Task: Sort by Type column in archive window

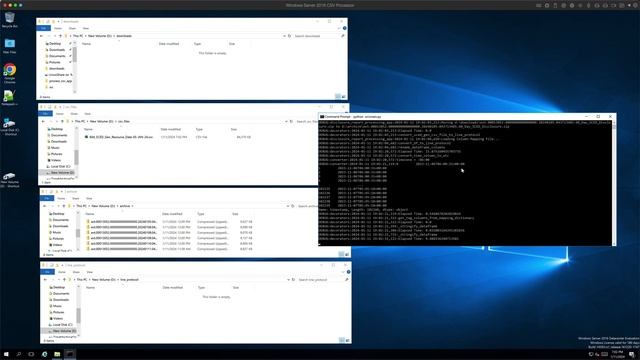Action: point(201,214)
